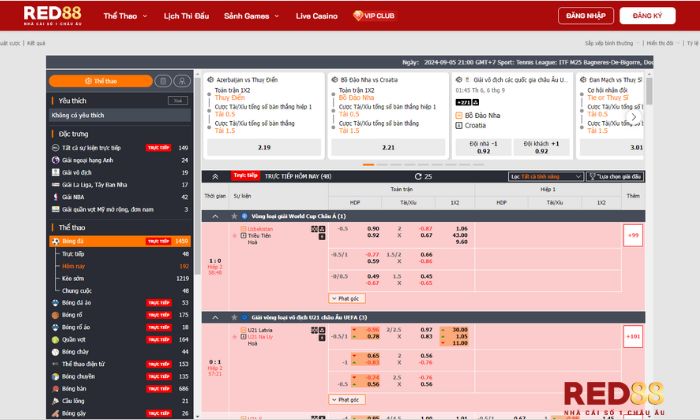This screenshot has height=420, width=700.
Task: Click the Kết quả link at top left
Action: tap(36, 43)
